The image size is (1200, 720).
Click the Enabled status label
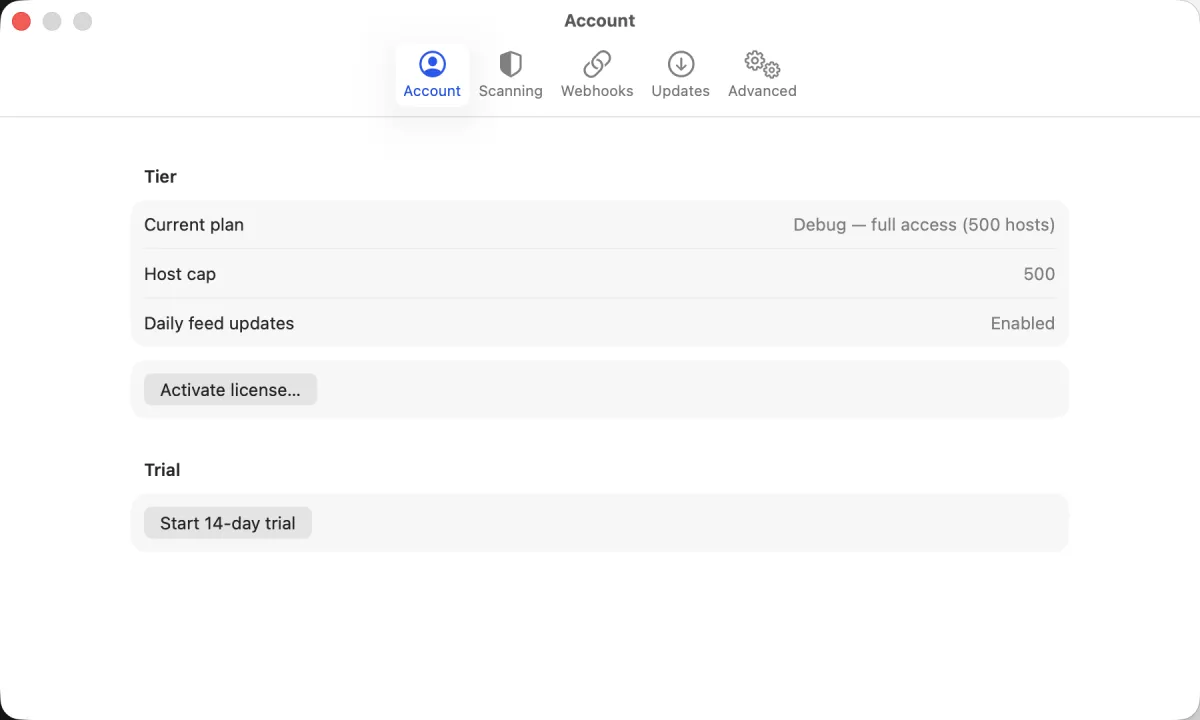click(1022, 323)
